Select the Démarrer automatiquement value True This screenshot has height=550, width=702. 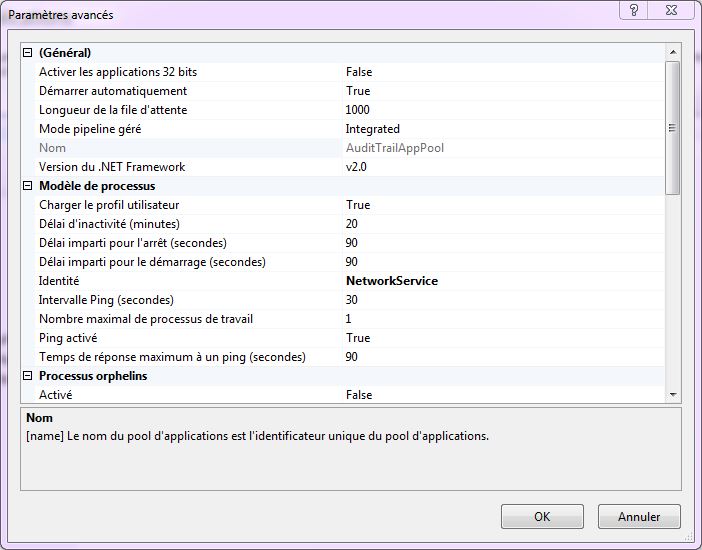358,91
